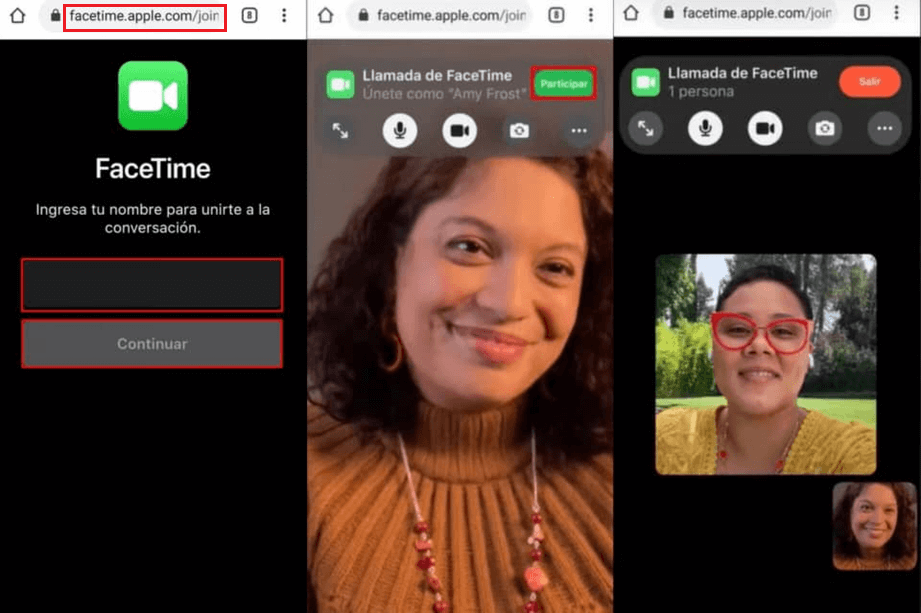Viewport: 921px width, 613px height.
Task: Open the tab counter in the left browser panel
Action: [250, 15]
